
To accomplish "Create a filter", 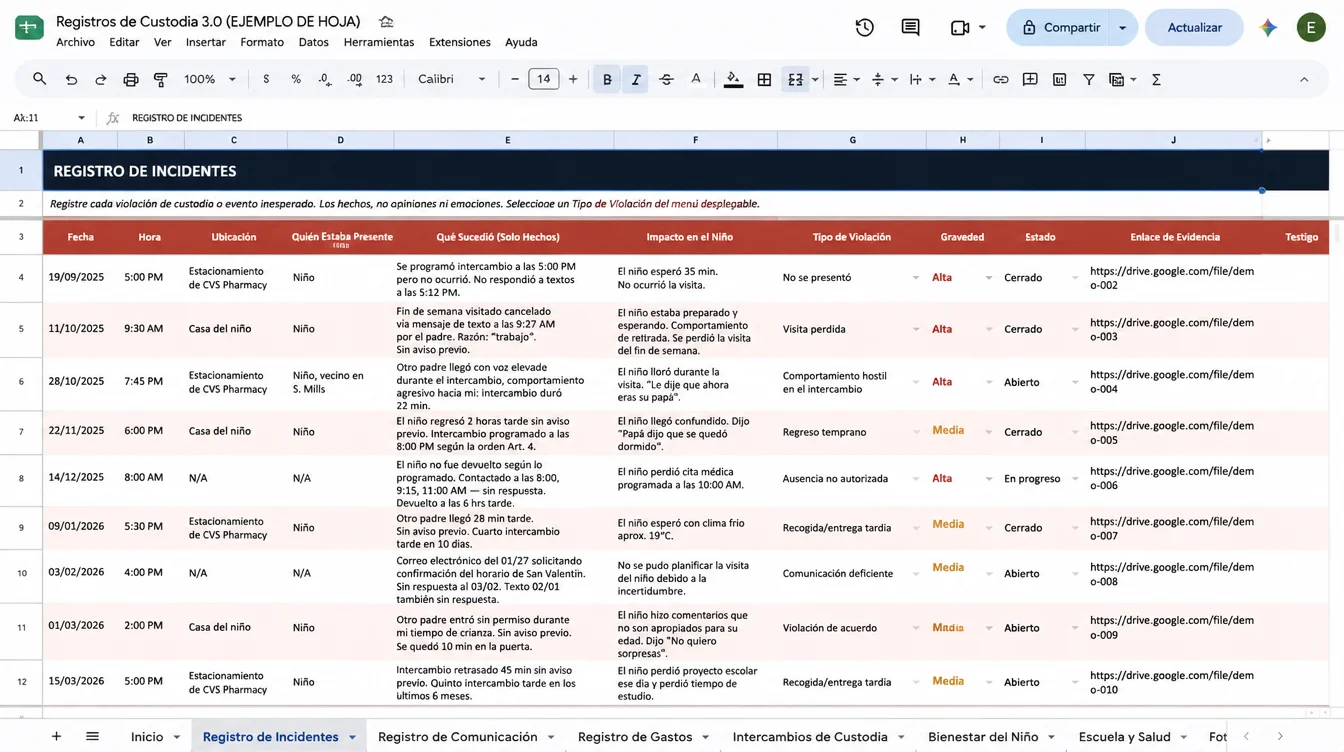I will pyautogui.click(x=1089, y=79).
